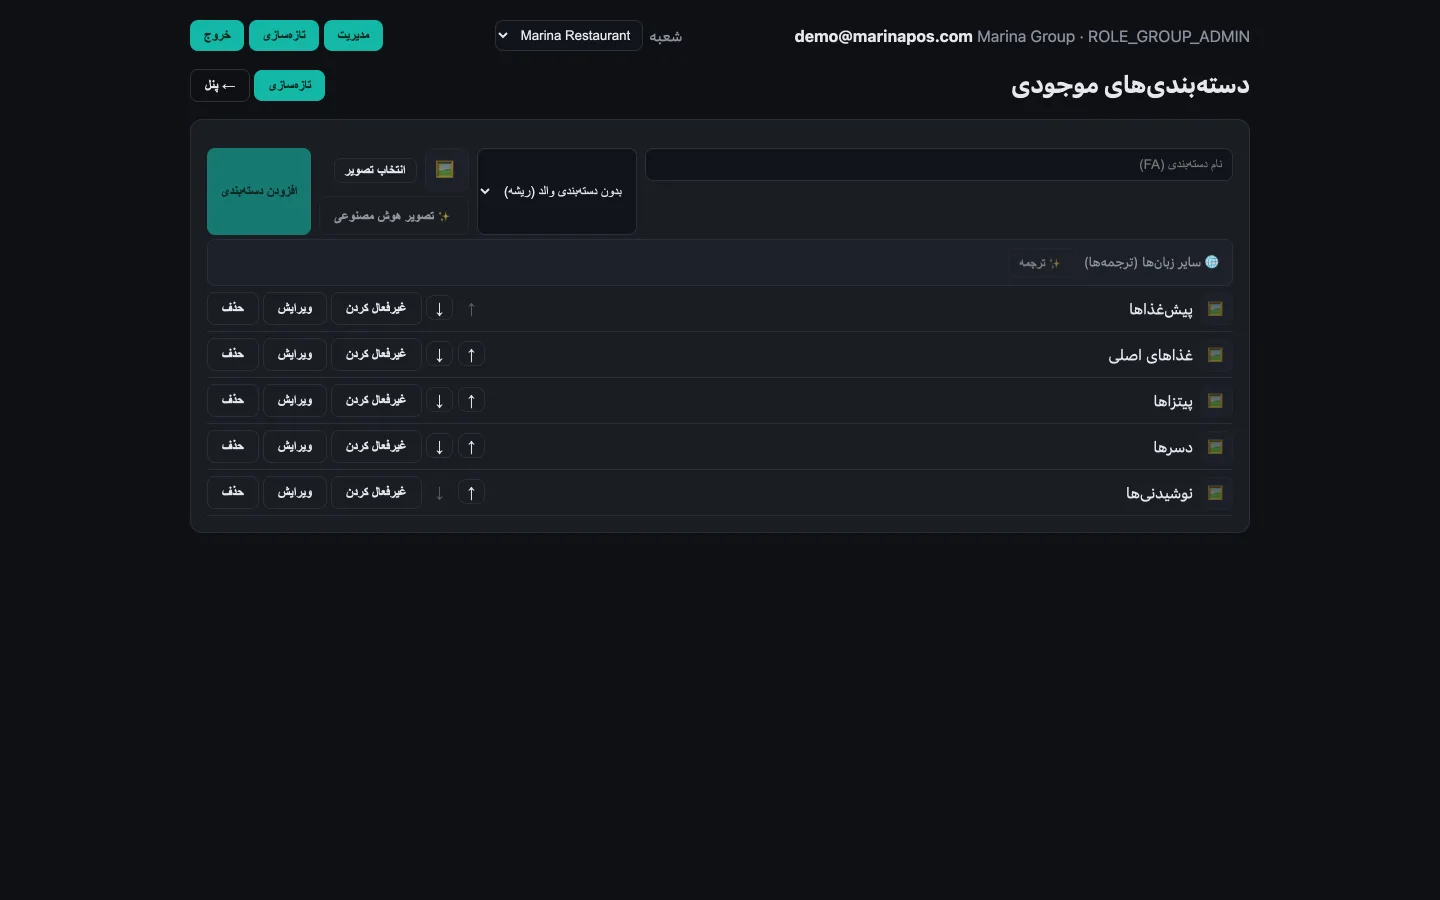Delete غذاهای اصلی with حذف button
Viewport: 1440px width, 900px height.
233,354
